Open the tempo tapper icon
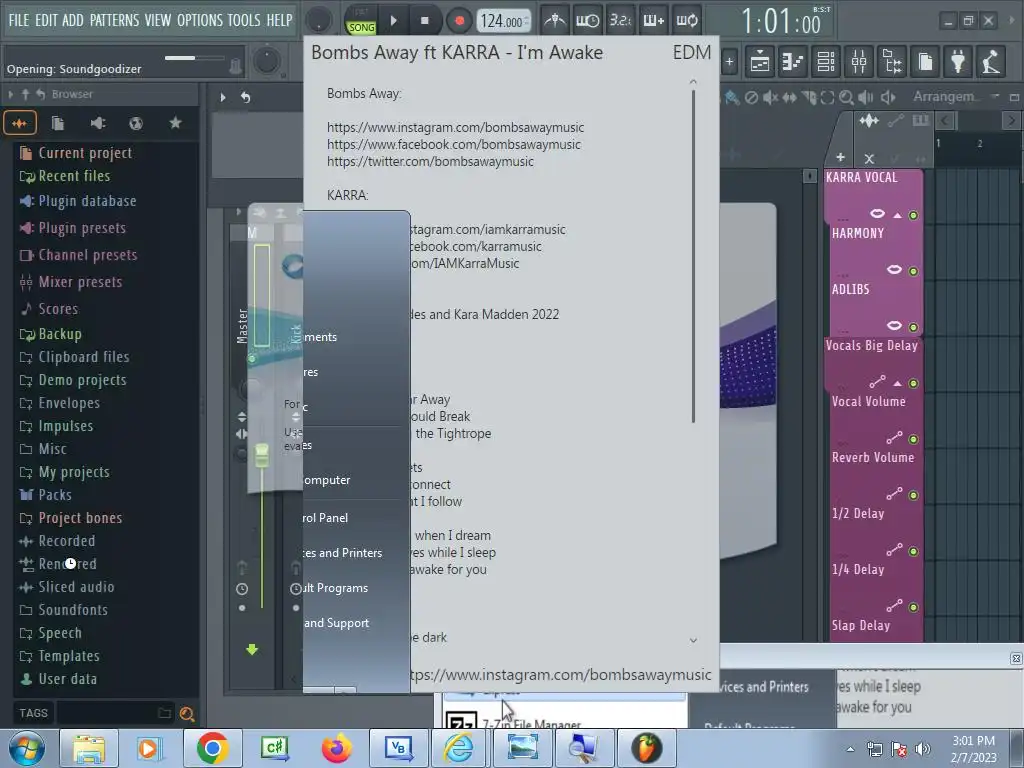 [x=991, y=62]
